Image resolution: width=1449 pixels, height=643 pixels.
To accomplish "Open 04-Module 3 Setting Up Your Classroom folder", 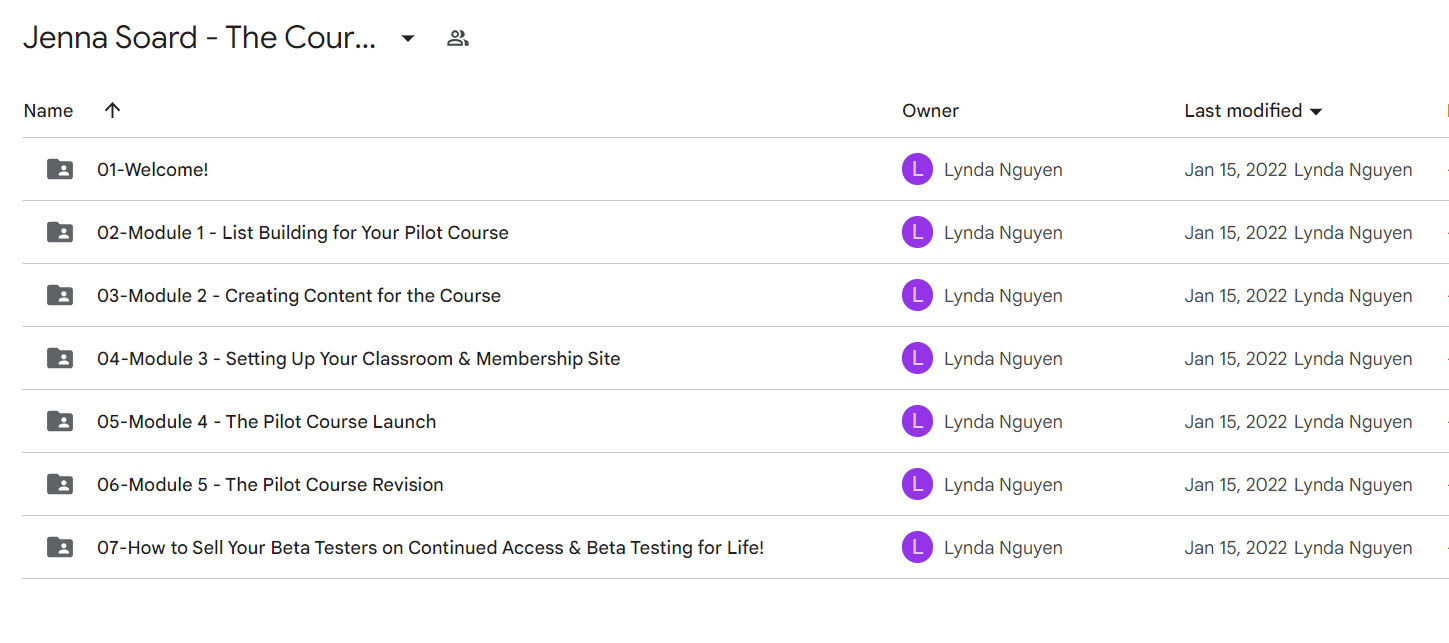I will (x=359, y=358).
